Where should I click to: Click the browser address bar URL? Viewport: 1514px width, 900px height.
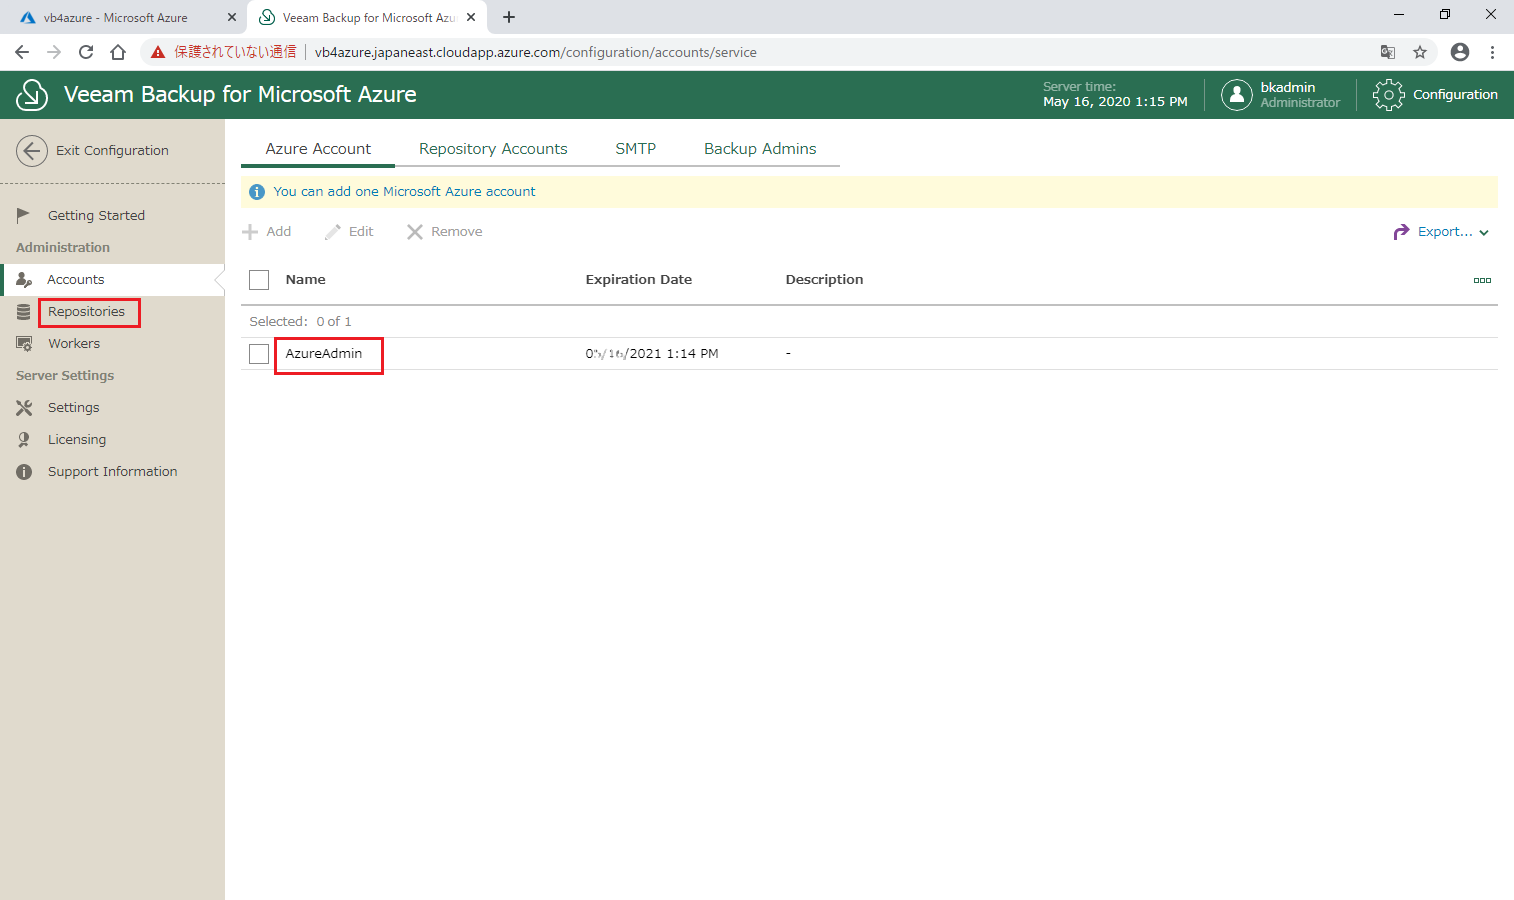536,53
